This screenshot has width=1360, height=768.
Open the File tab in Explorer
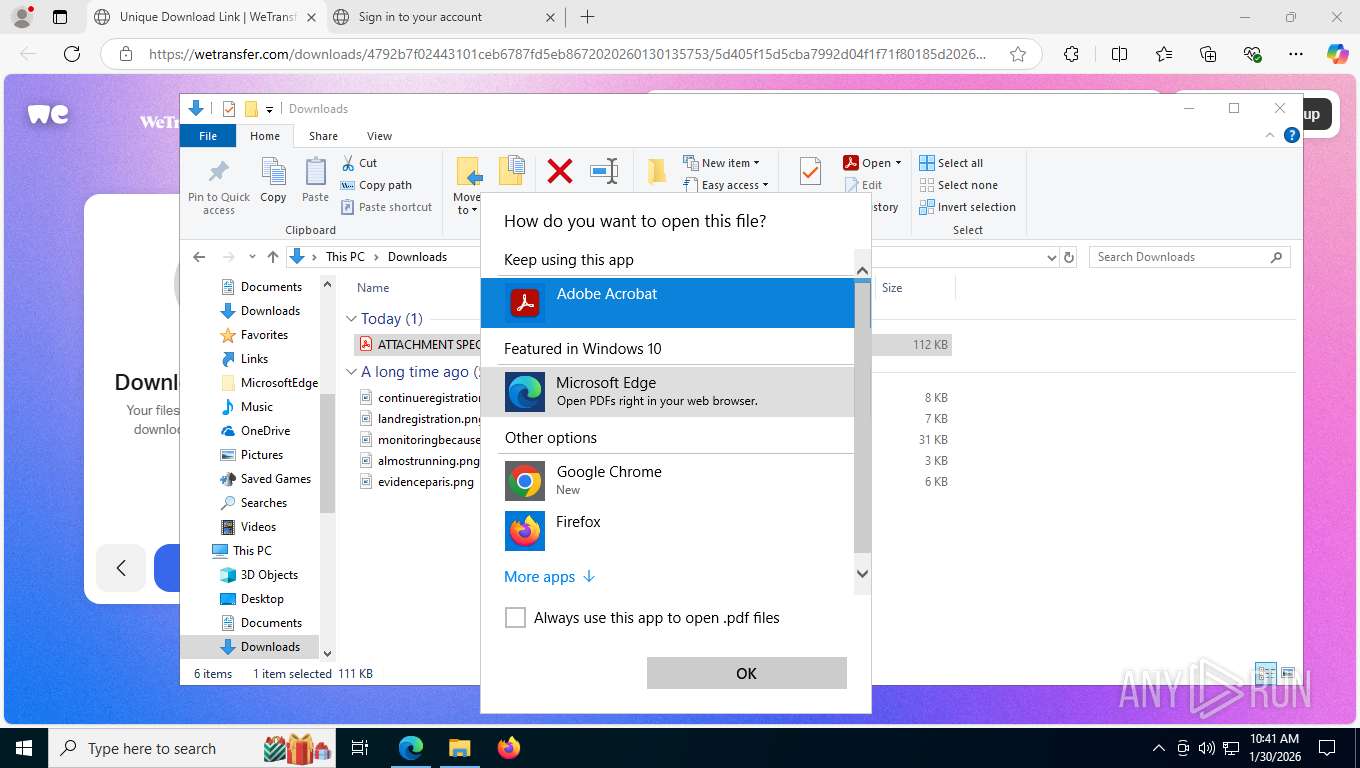208,136
